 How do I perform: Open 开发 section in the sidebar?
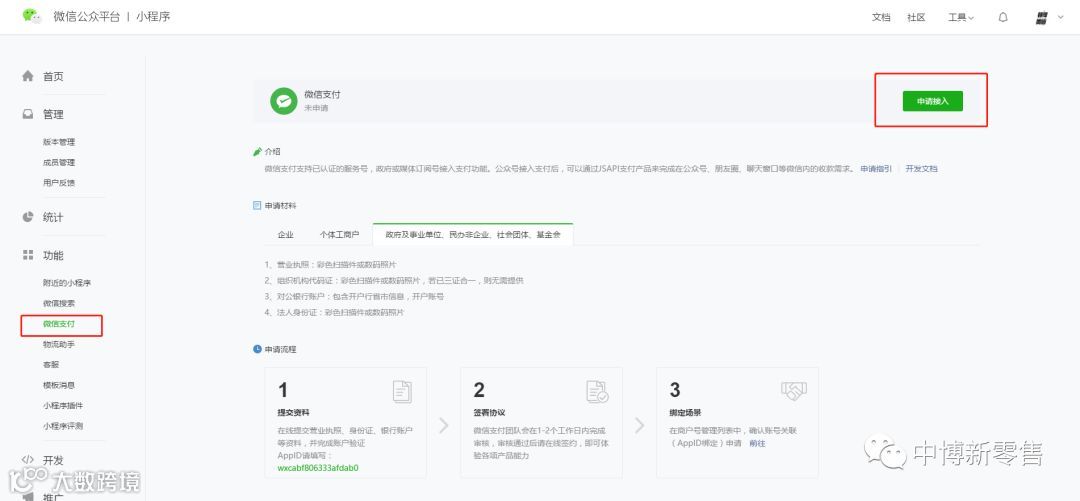coord(53,460)
